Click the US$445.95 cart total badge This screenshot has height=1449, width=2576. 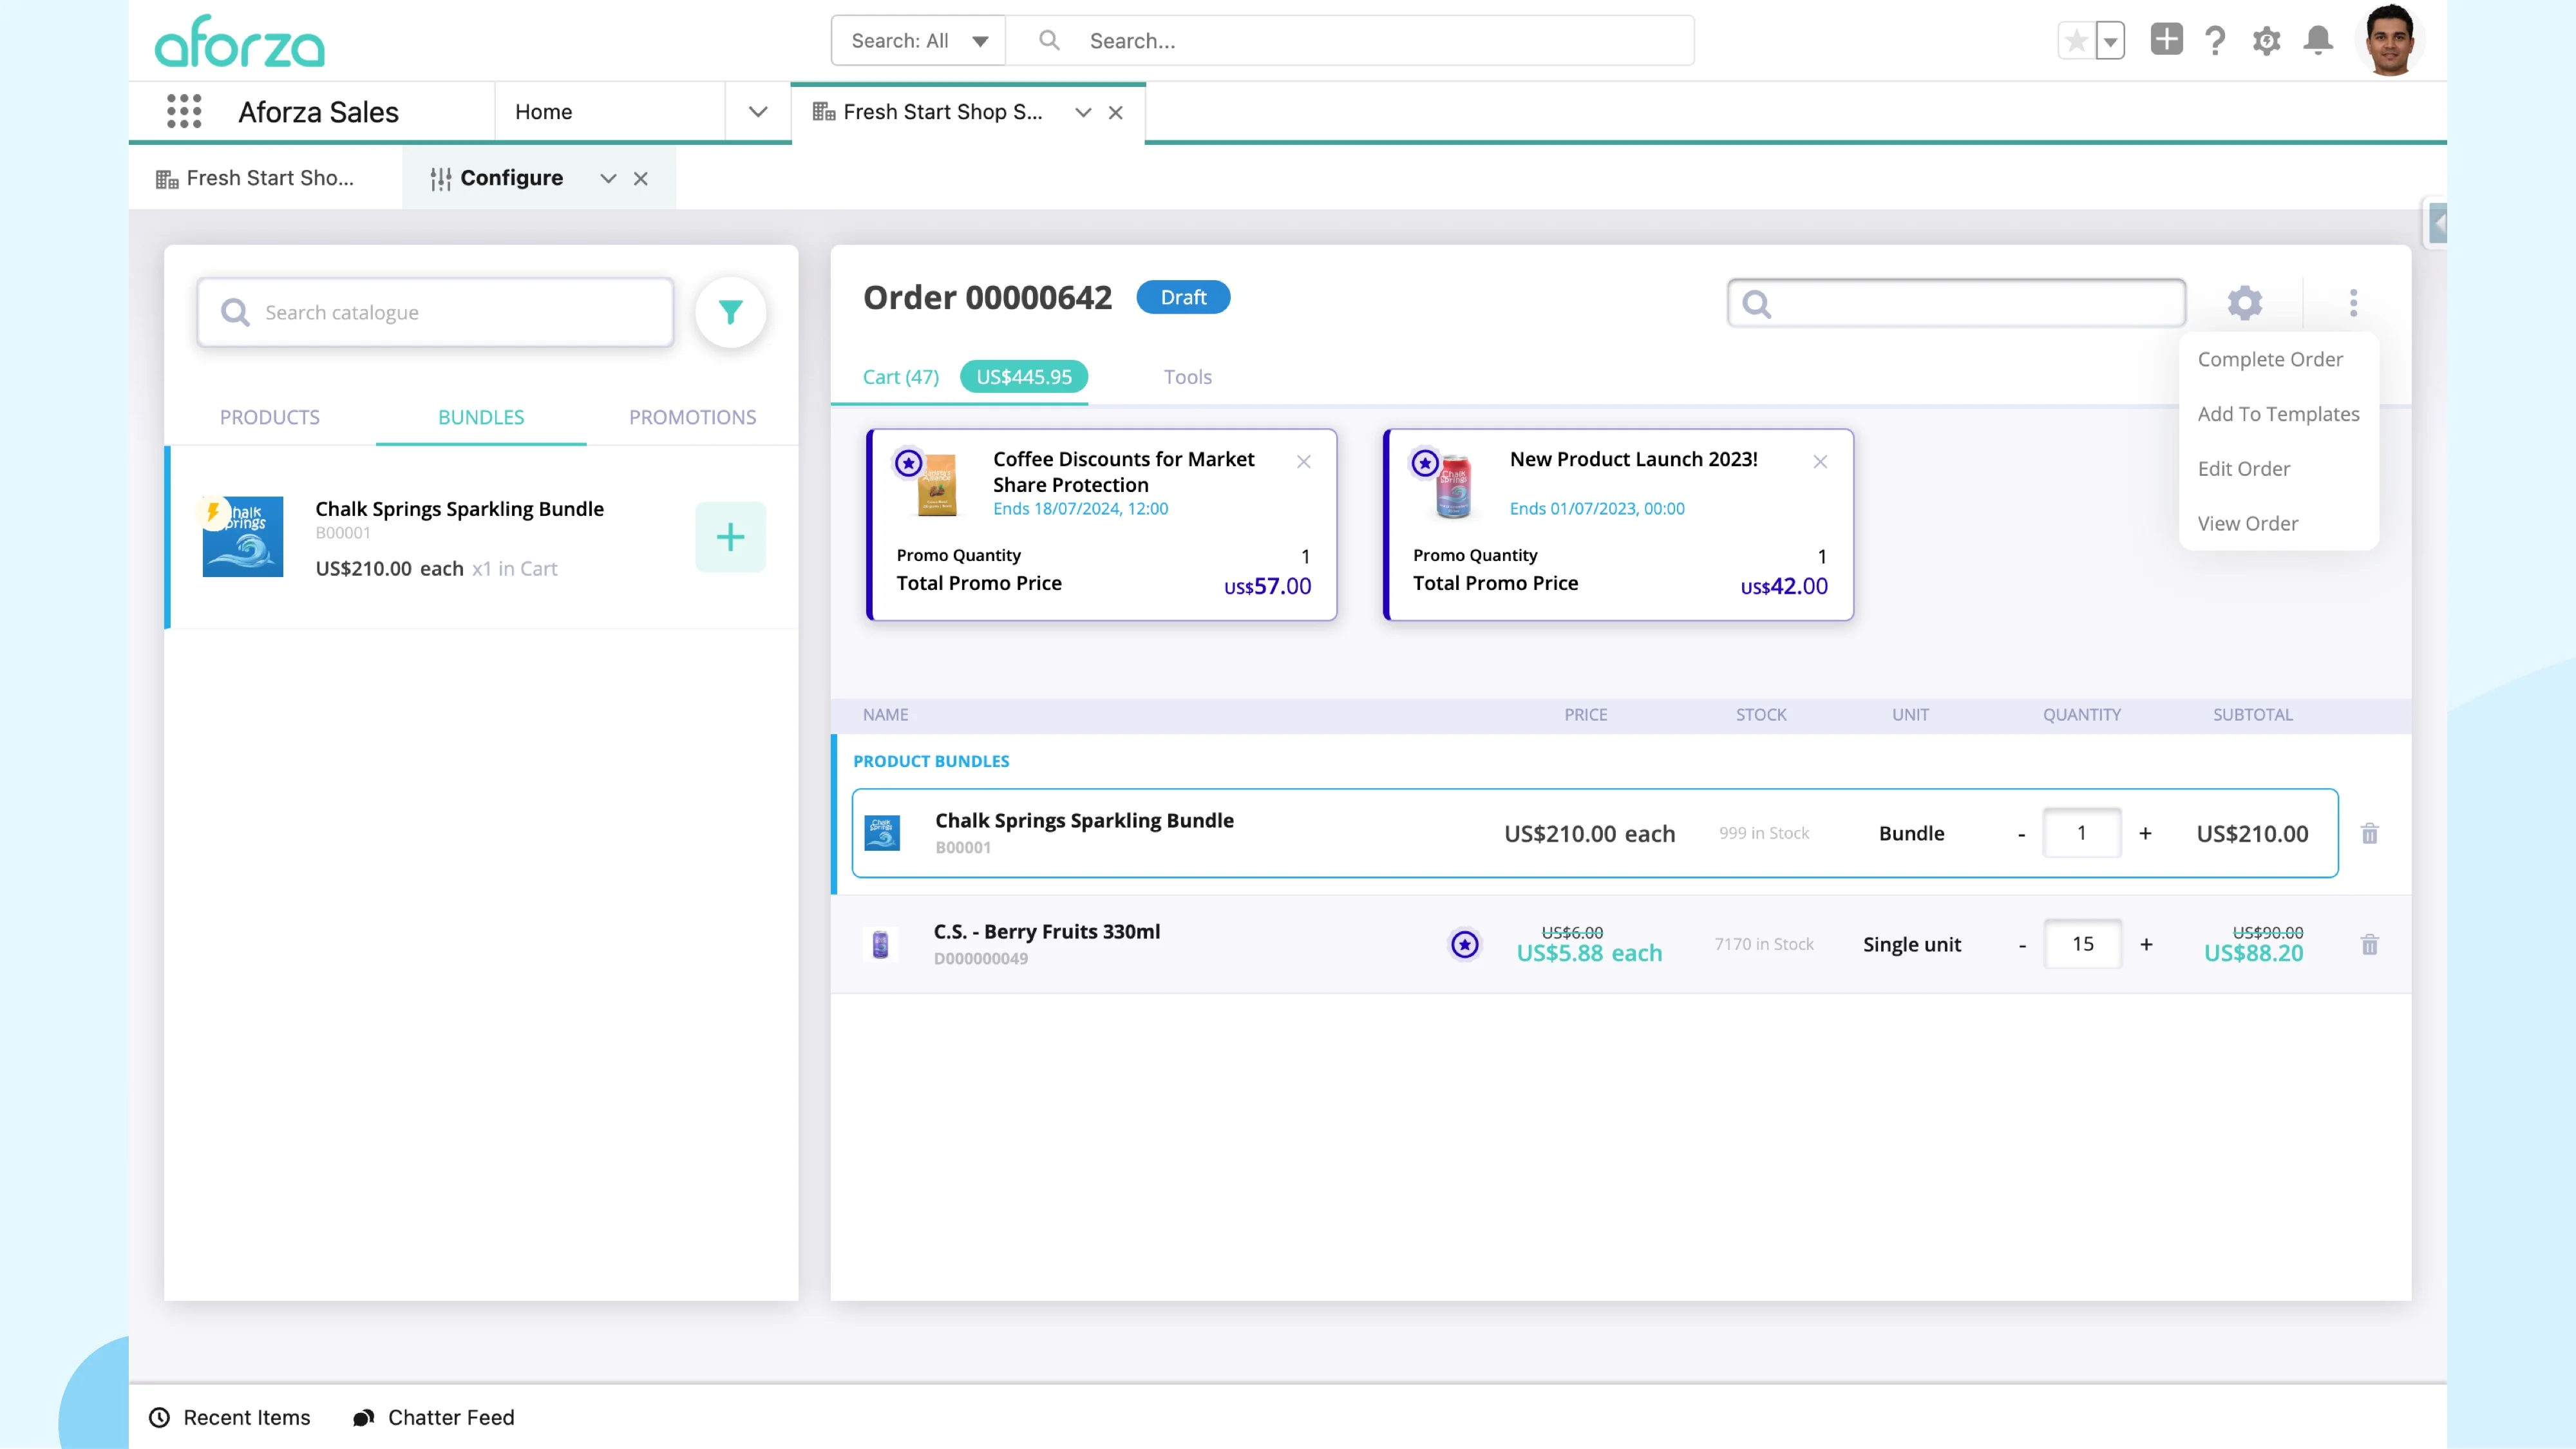(1024, 377)
